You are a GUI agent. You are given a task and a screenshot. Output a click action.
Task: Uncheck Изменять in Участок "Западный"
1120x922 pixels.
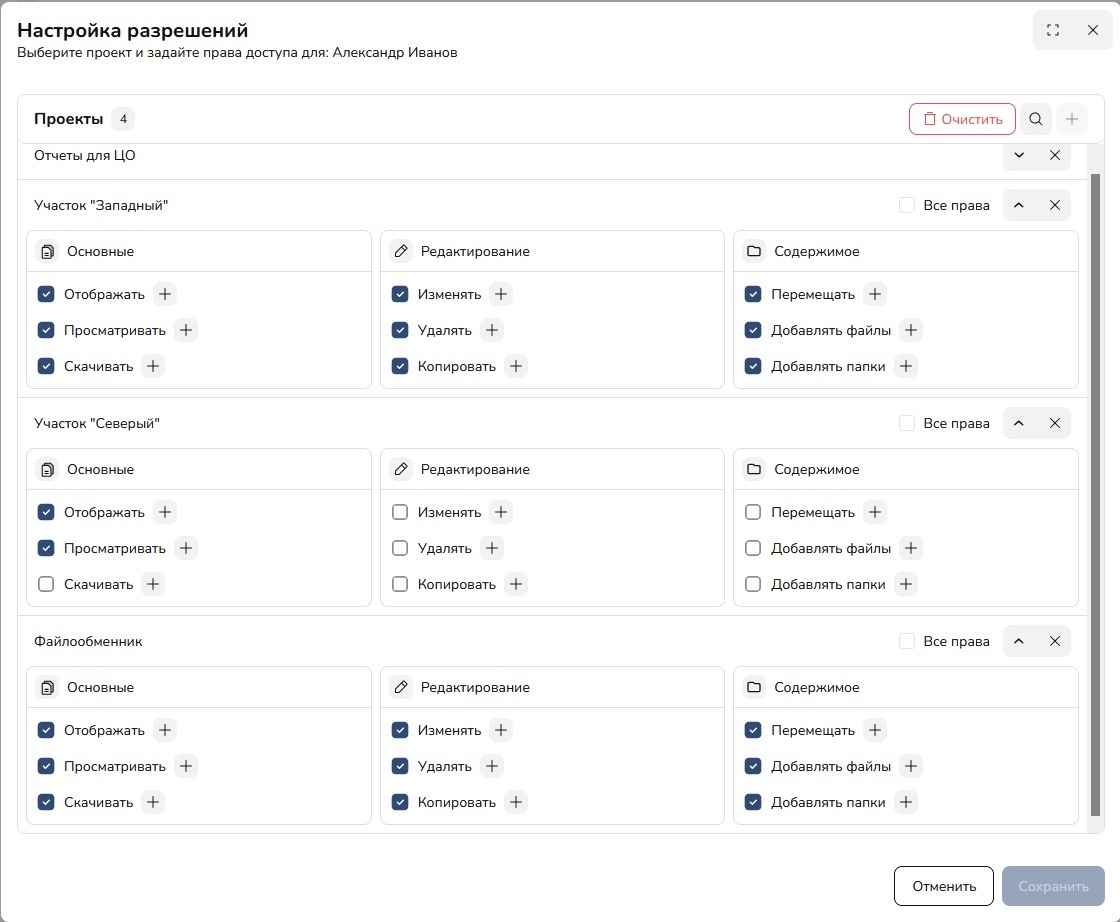pyautogui.click(x=400, y=294)
